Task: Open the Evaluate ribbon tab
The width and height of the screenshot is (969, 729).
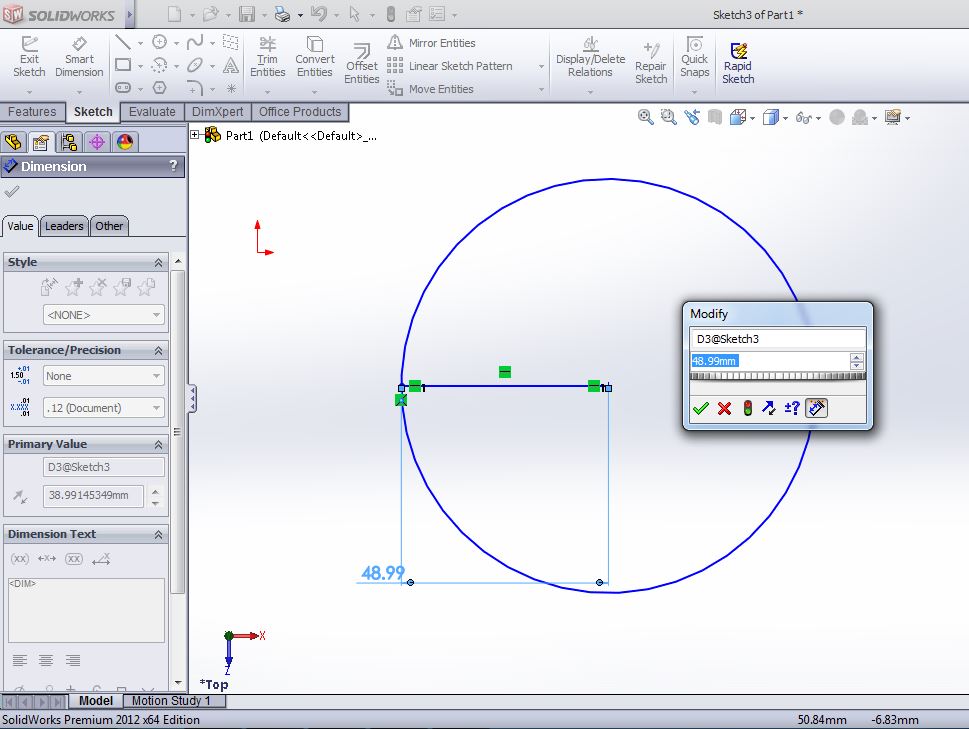Action: click(152, 112)
